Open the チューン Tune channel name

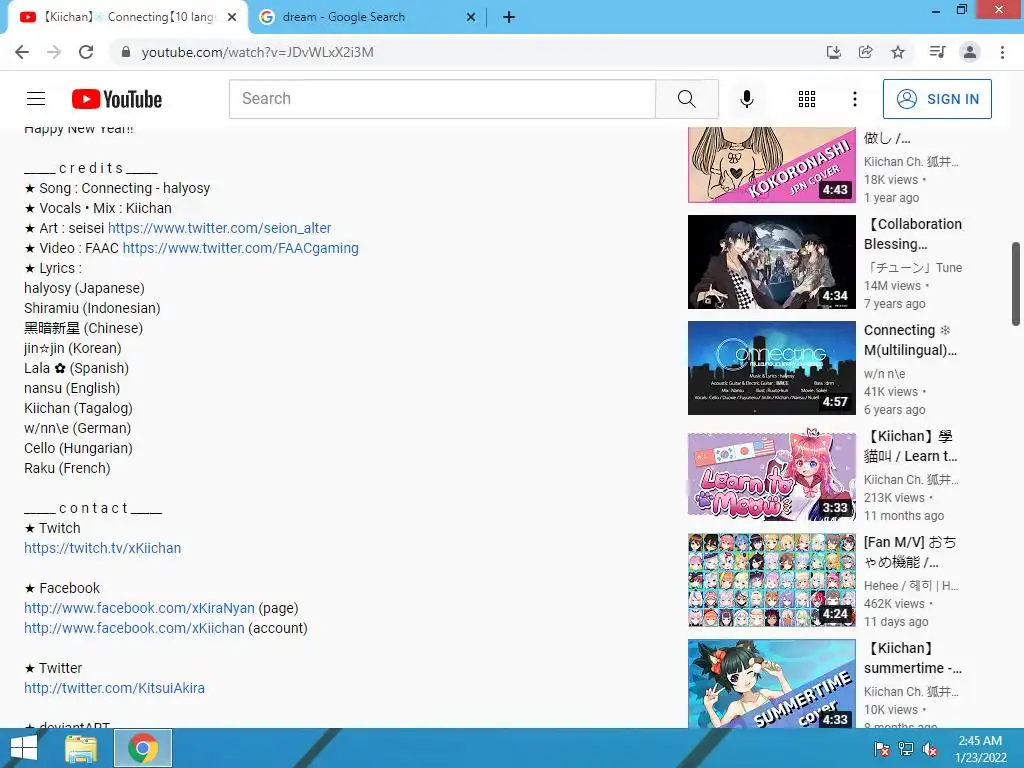[x=913, y=268]
